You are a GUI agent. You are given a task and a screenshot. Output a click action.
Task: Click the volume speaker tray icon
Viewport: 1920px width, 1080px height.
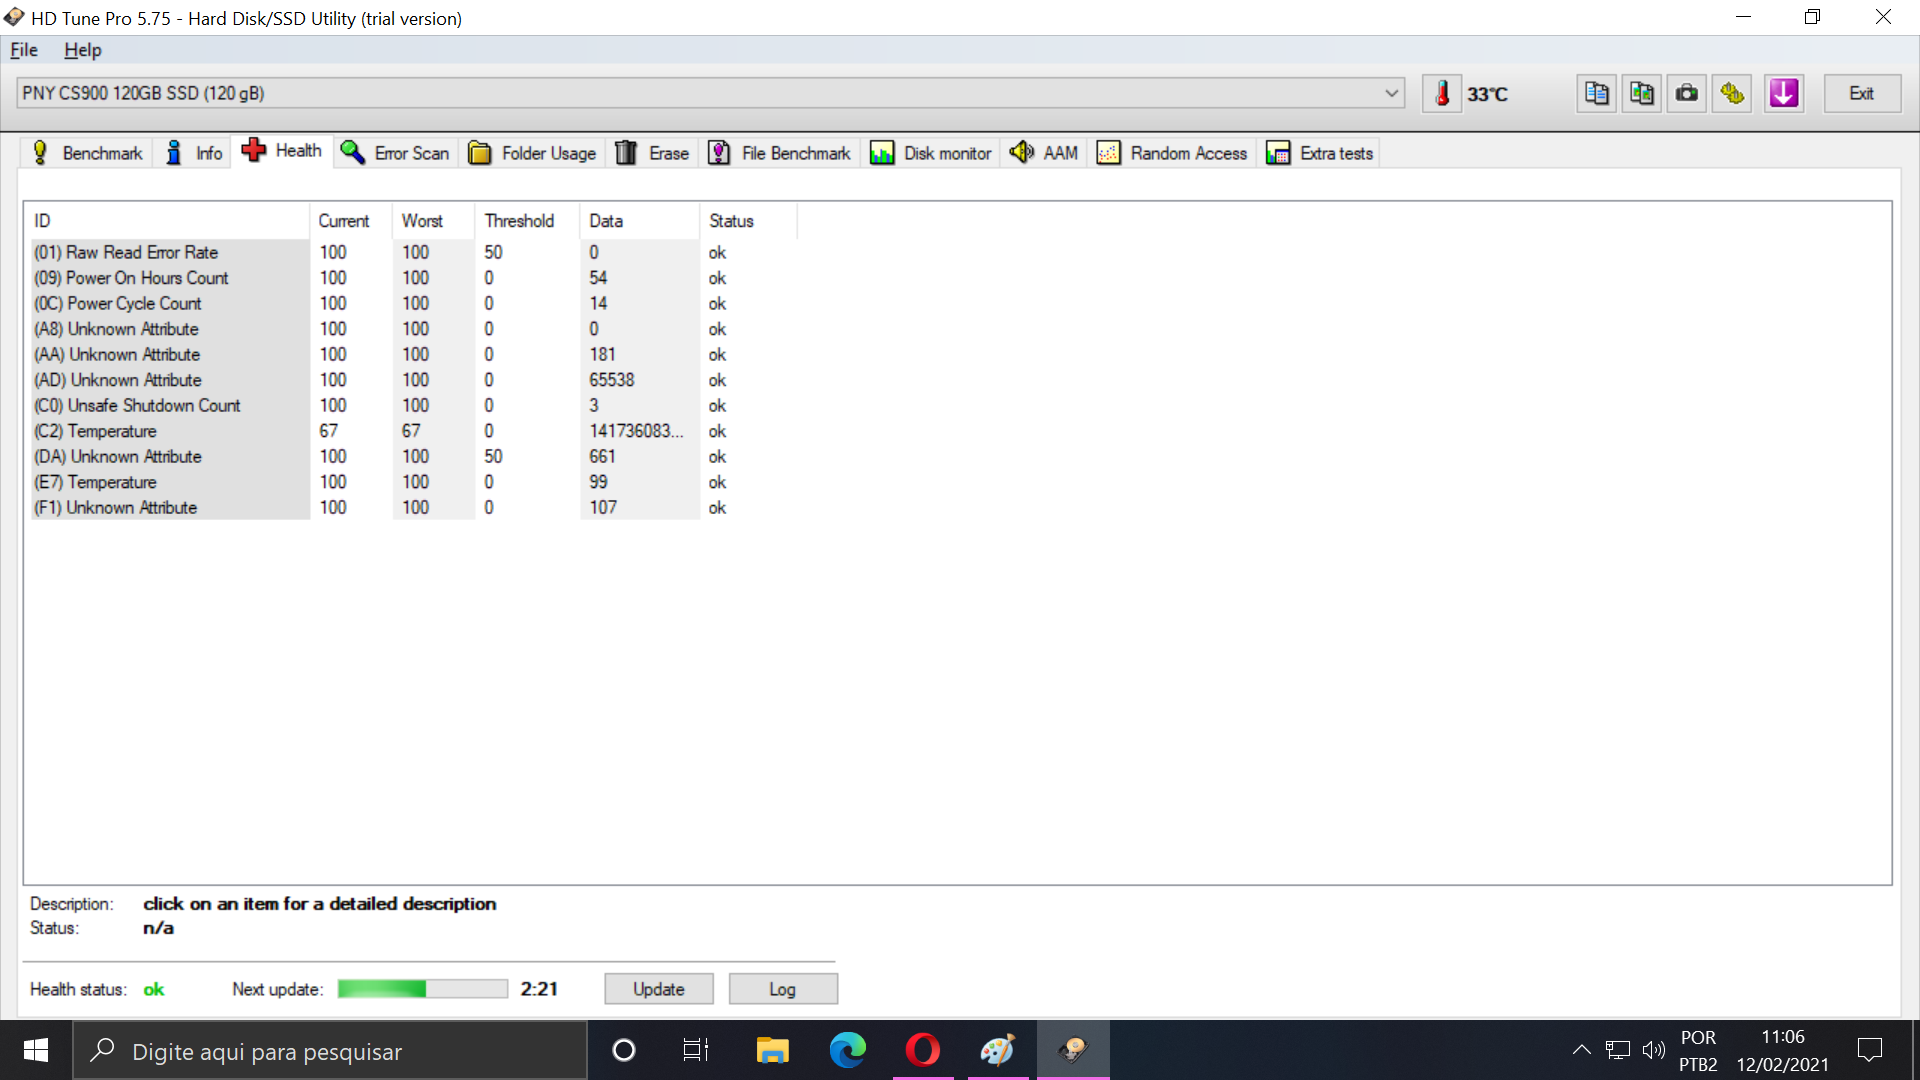coord(1654,1050)
